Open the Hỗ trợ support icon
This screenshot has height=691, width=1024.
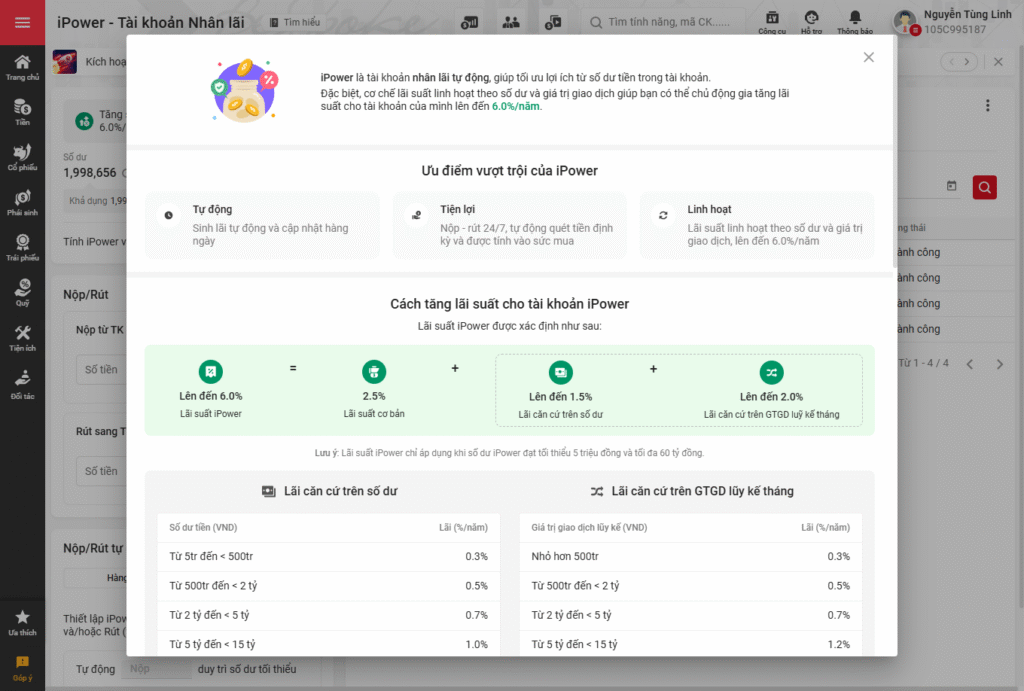click(x=812, y=22)
